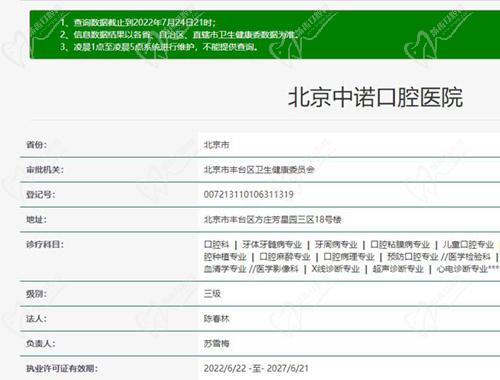
Task: Select the banner line about 2022年7月24日21时
Action: tap(138, 23)
